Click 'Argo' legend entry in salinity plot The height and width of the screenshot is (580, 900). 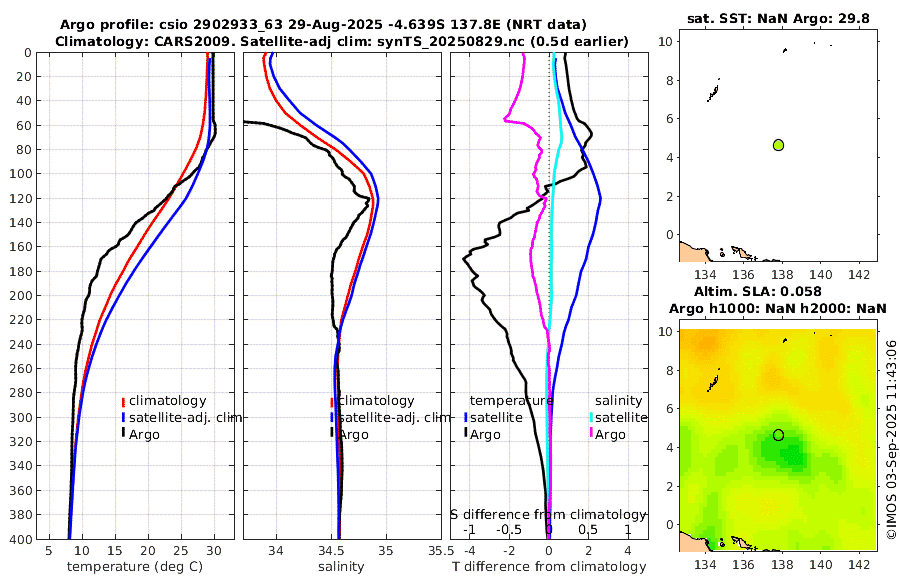(x=353, y=435)
